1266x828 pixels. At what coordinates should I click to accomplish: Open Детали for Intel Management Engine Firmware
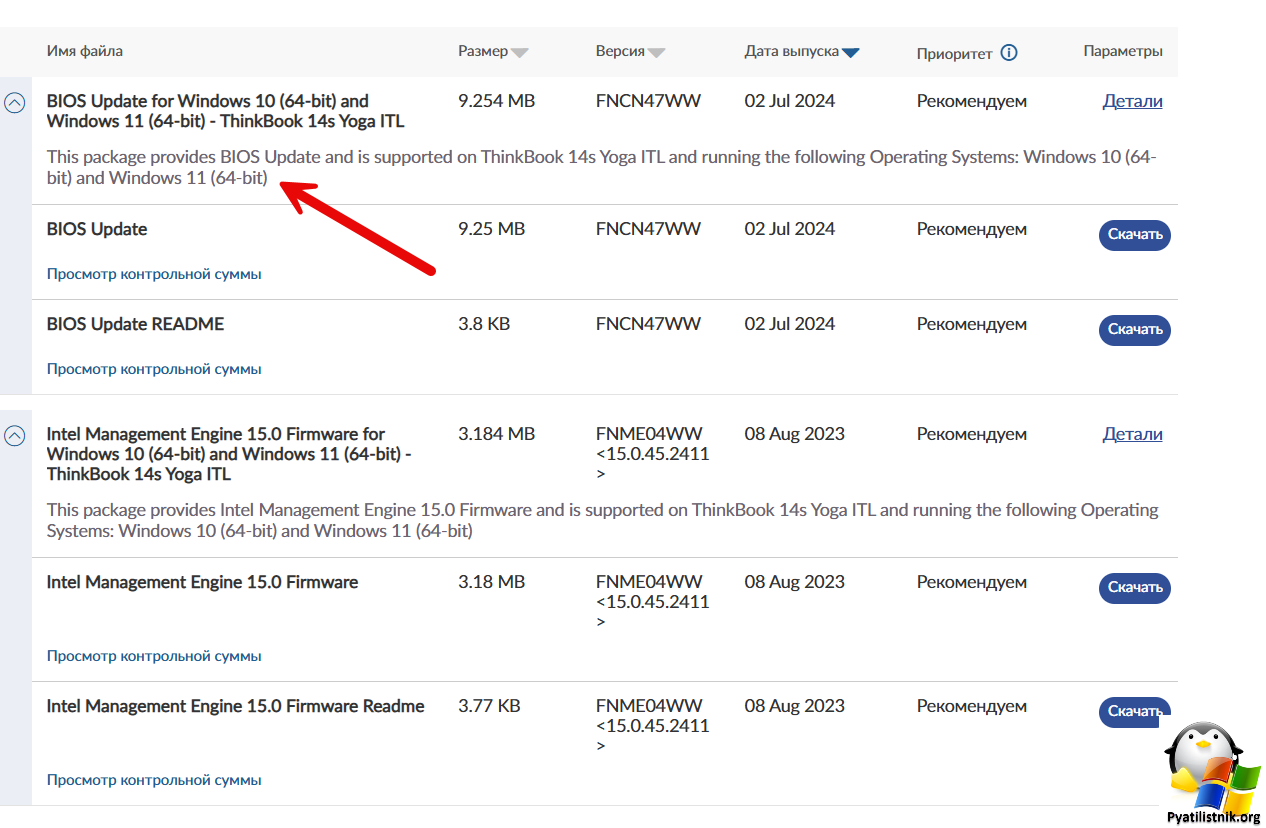tap(1132, 434)
